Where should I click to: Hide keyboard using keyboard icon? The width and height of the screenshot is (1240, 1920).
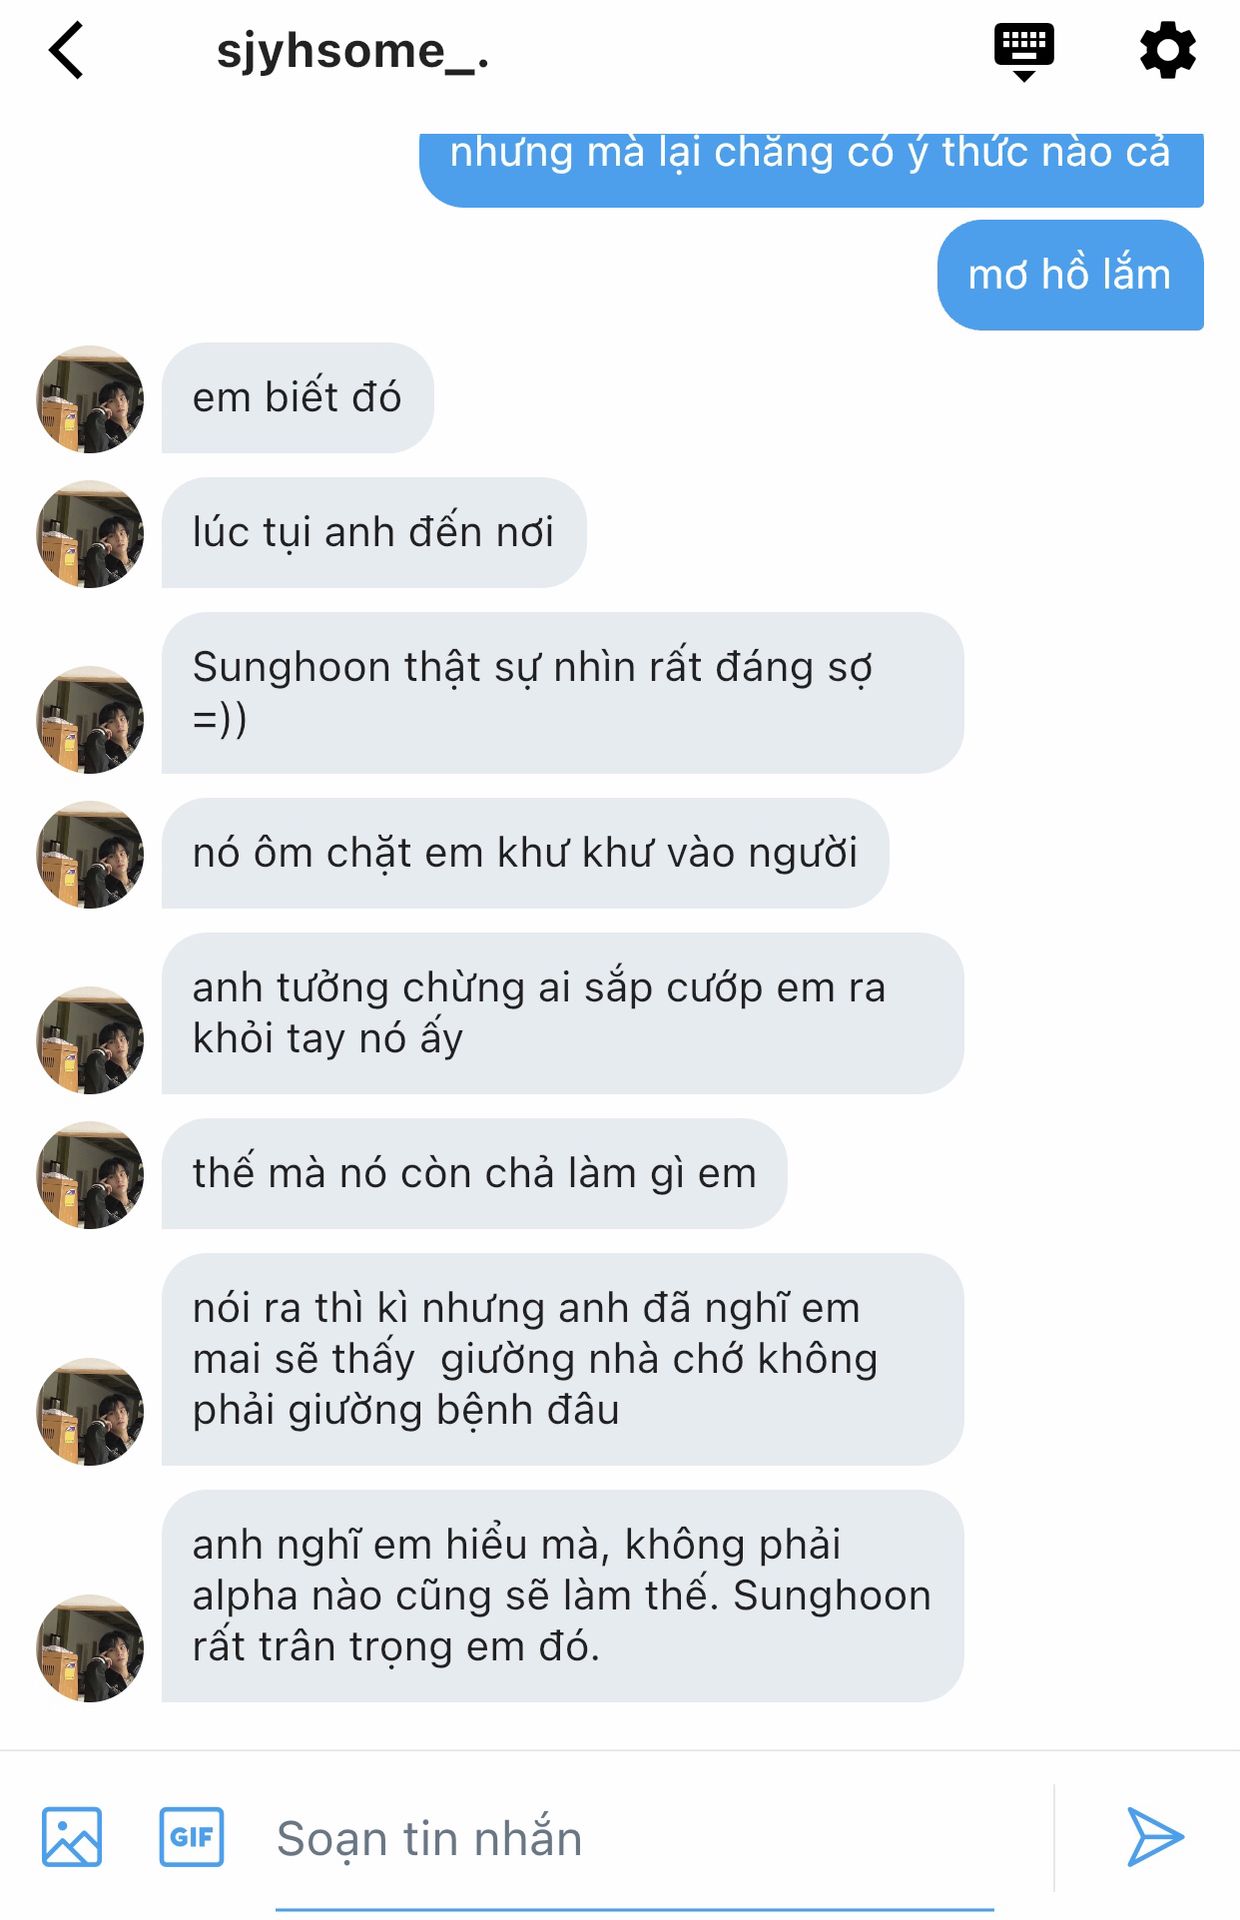pyautogui.click(x=1023, y=52)
